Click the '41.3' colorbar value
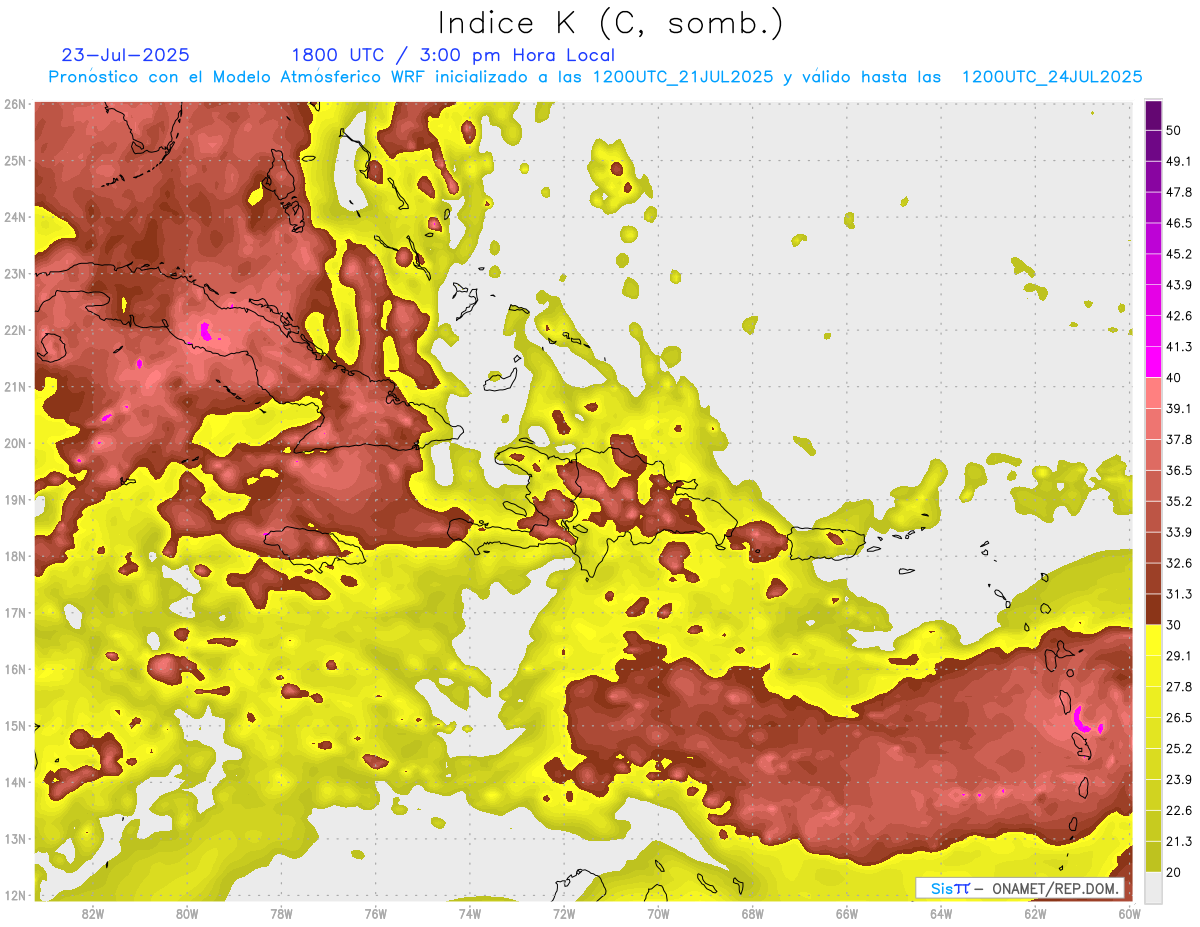 pos(1180,347)
